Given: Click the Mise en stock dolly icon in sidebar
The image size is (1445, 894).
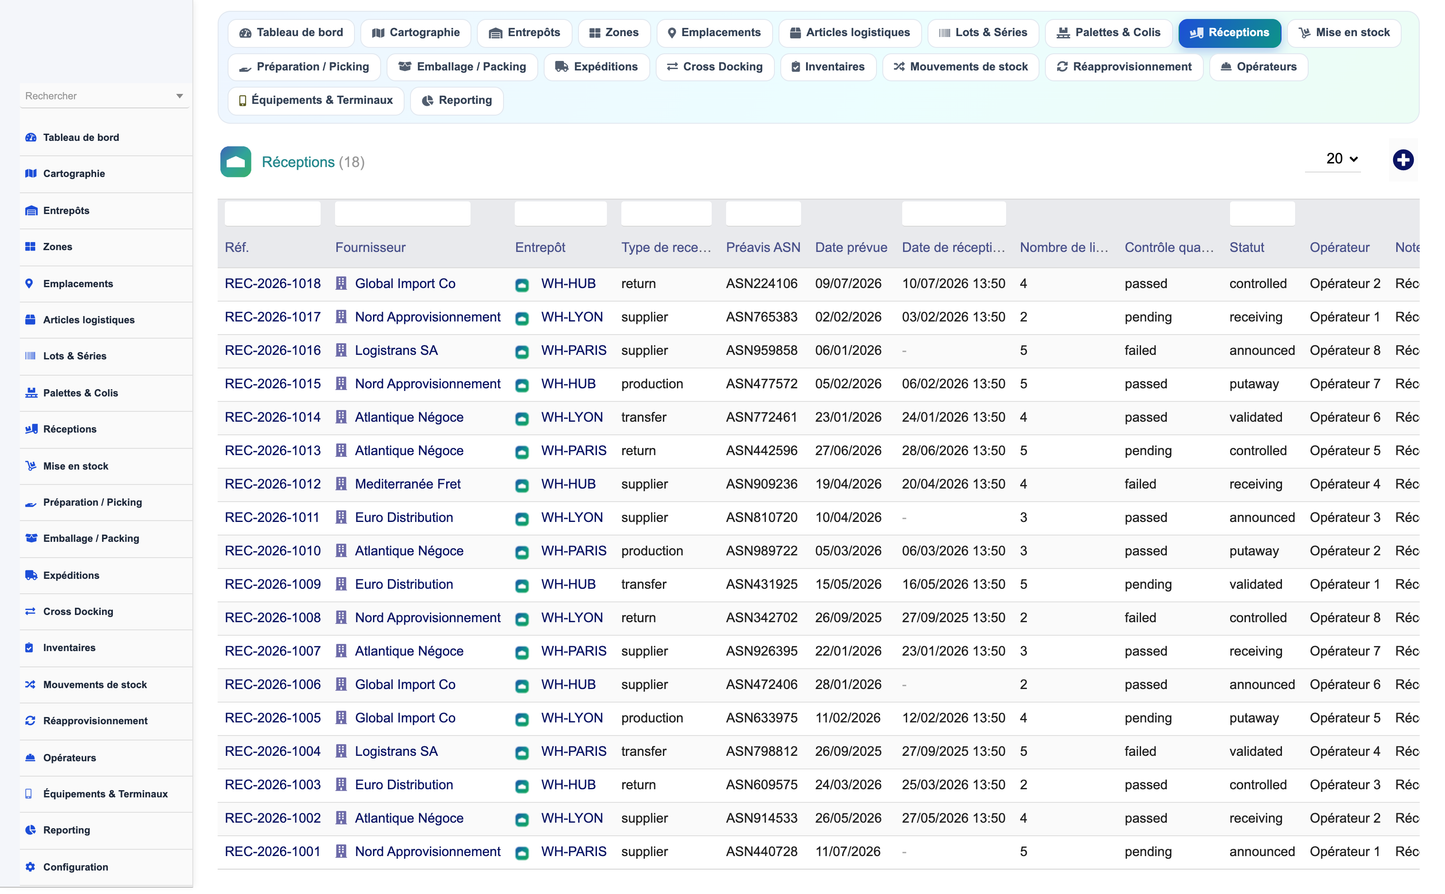Looking at the screenshot, I should click(x=30, y=466).
